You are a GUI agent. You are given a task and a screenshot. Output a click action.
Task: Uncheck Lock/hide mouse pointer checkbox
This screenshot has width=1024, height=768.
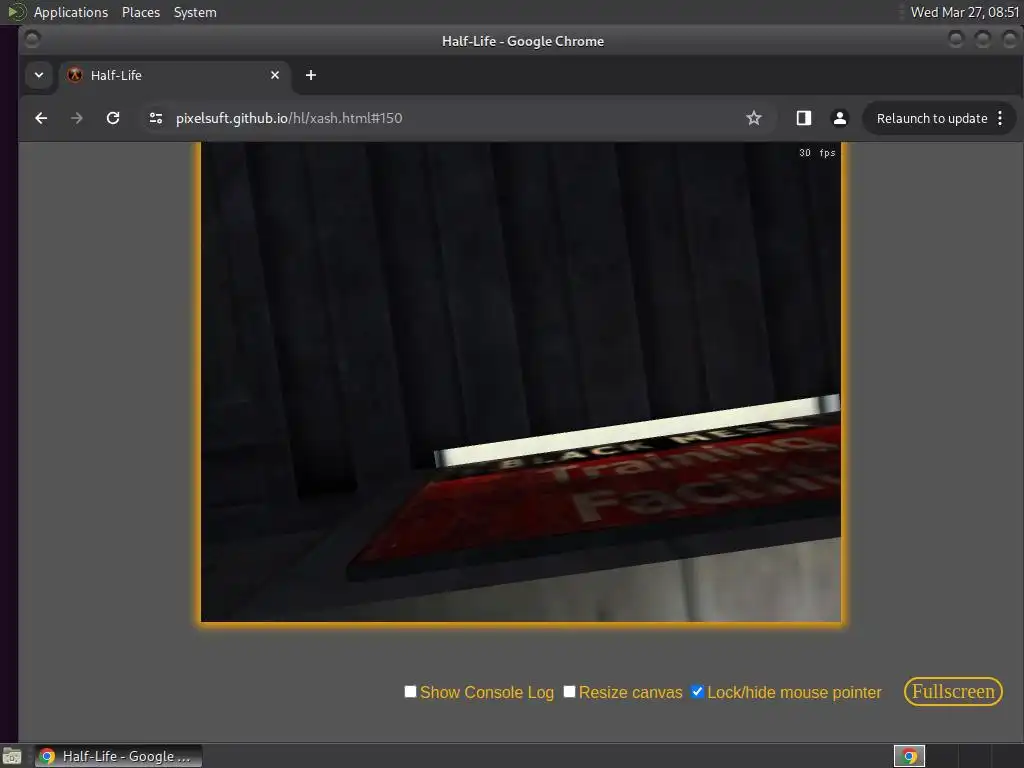point(697,692)
